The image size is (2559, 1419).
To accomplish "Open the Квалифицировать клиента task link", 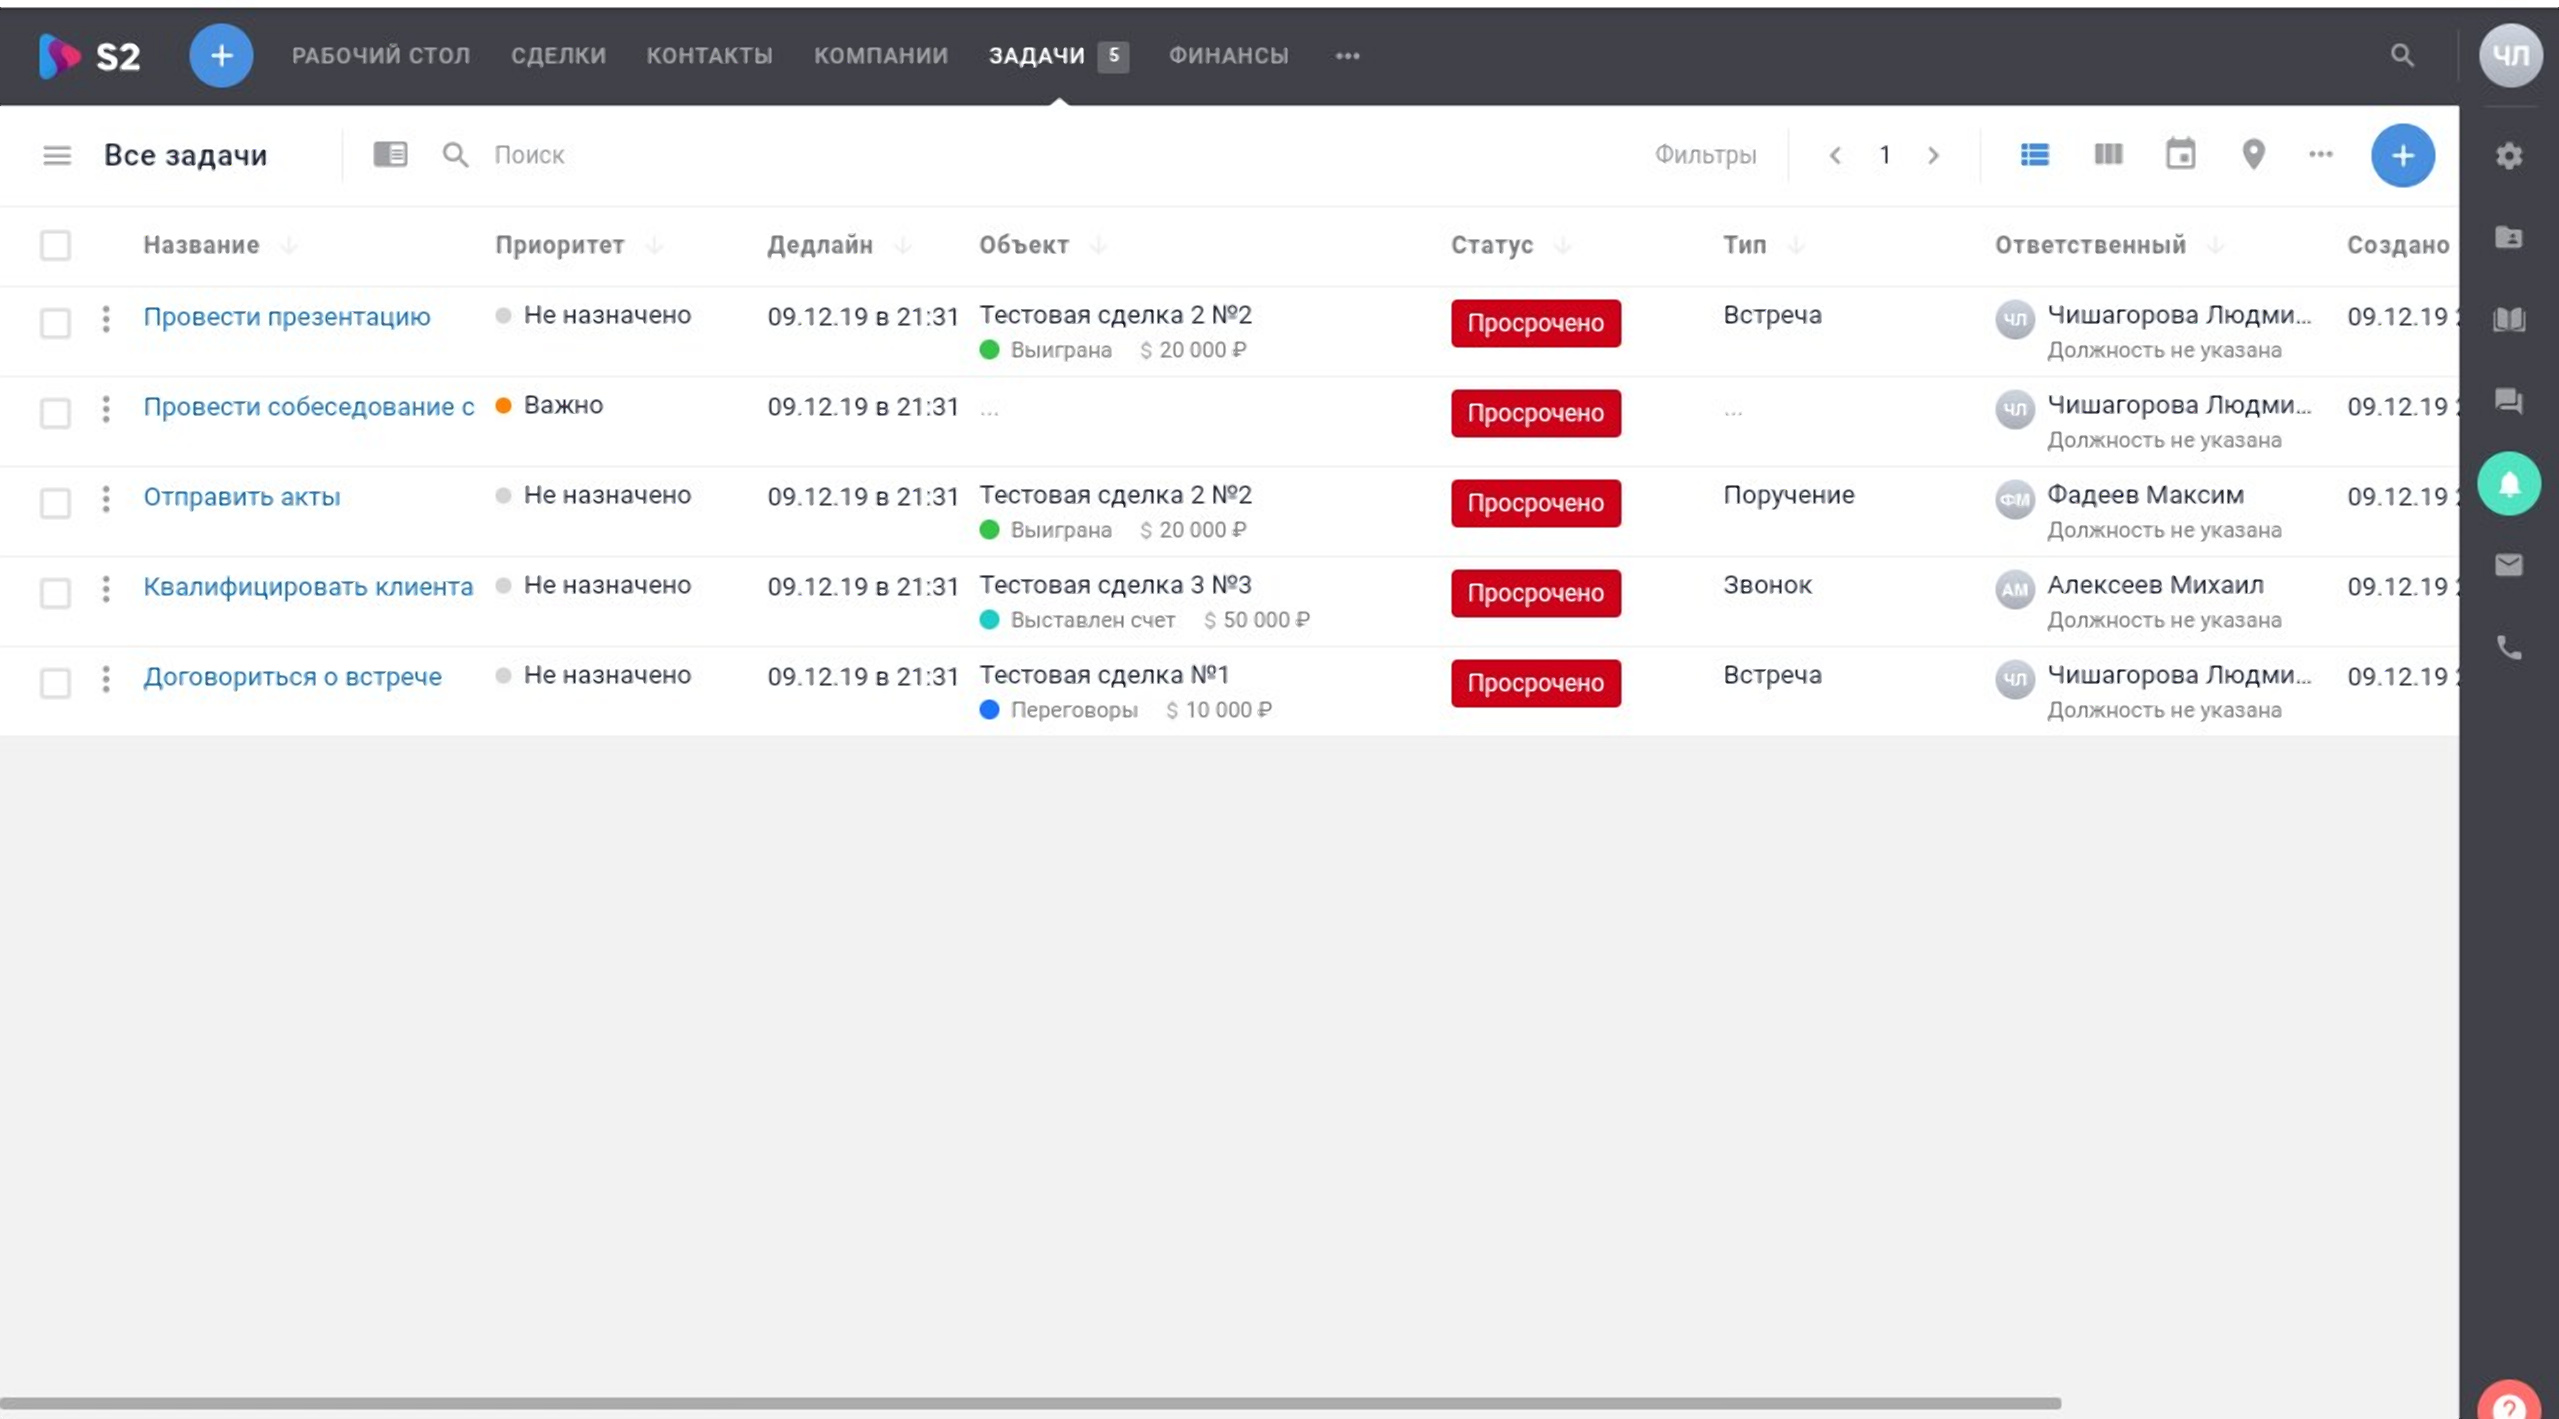I will click(x=308, y=586).
